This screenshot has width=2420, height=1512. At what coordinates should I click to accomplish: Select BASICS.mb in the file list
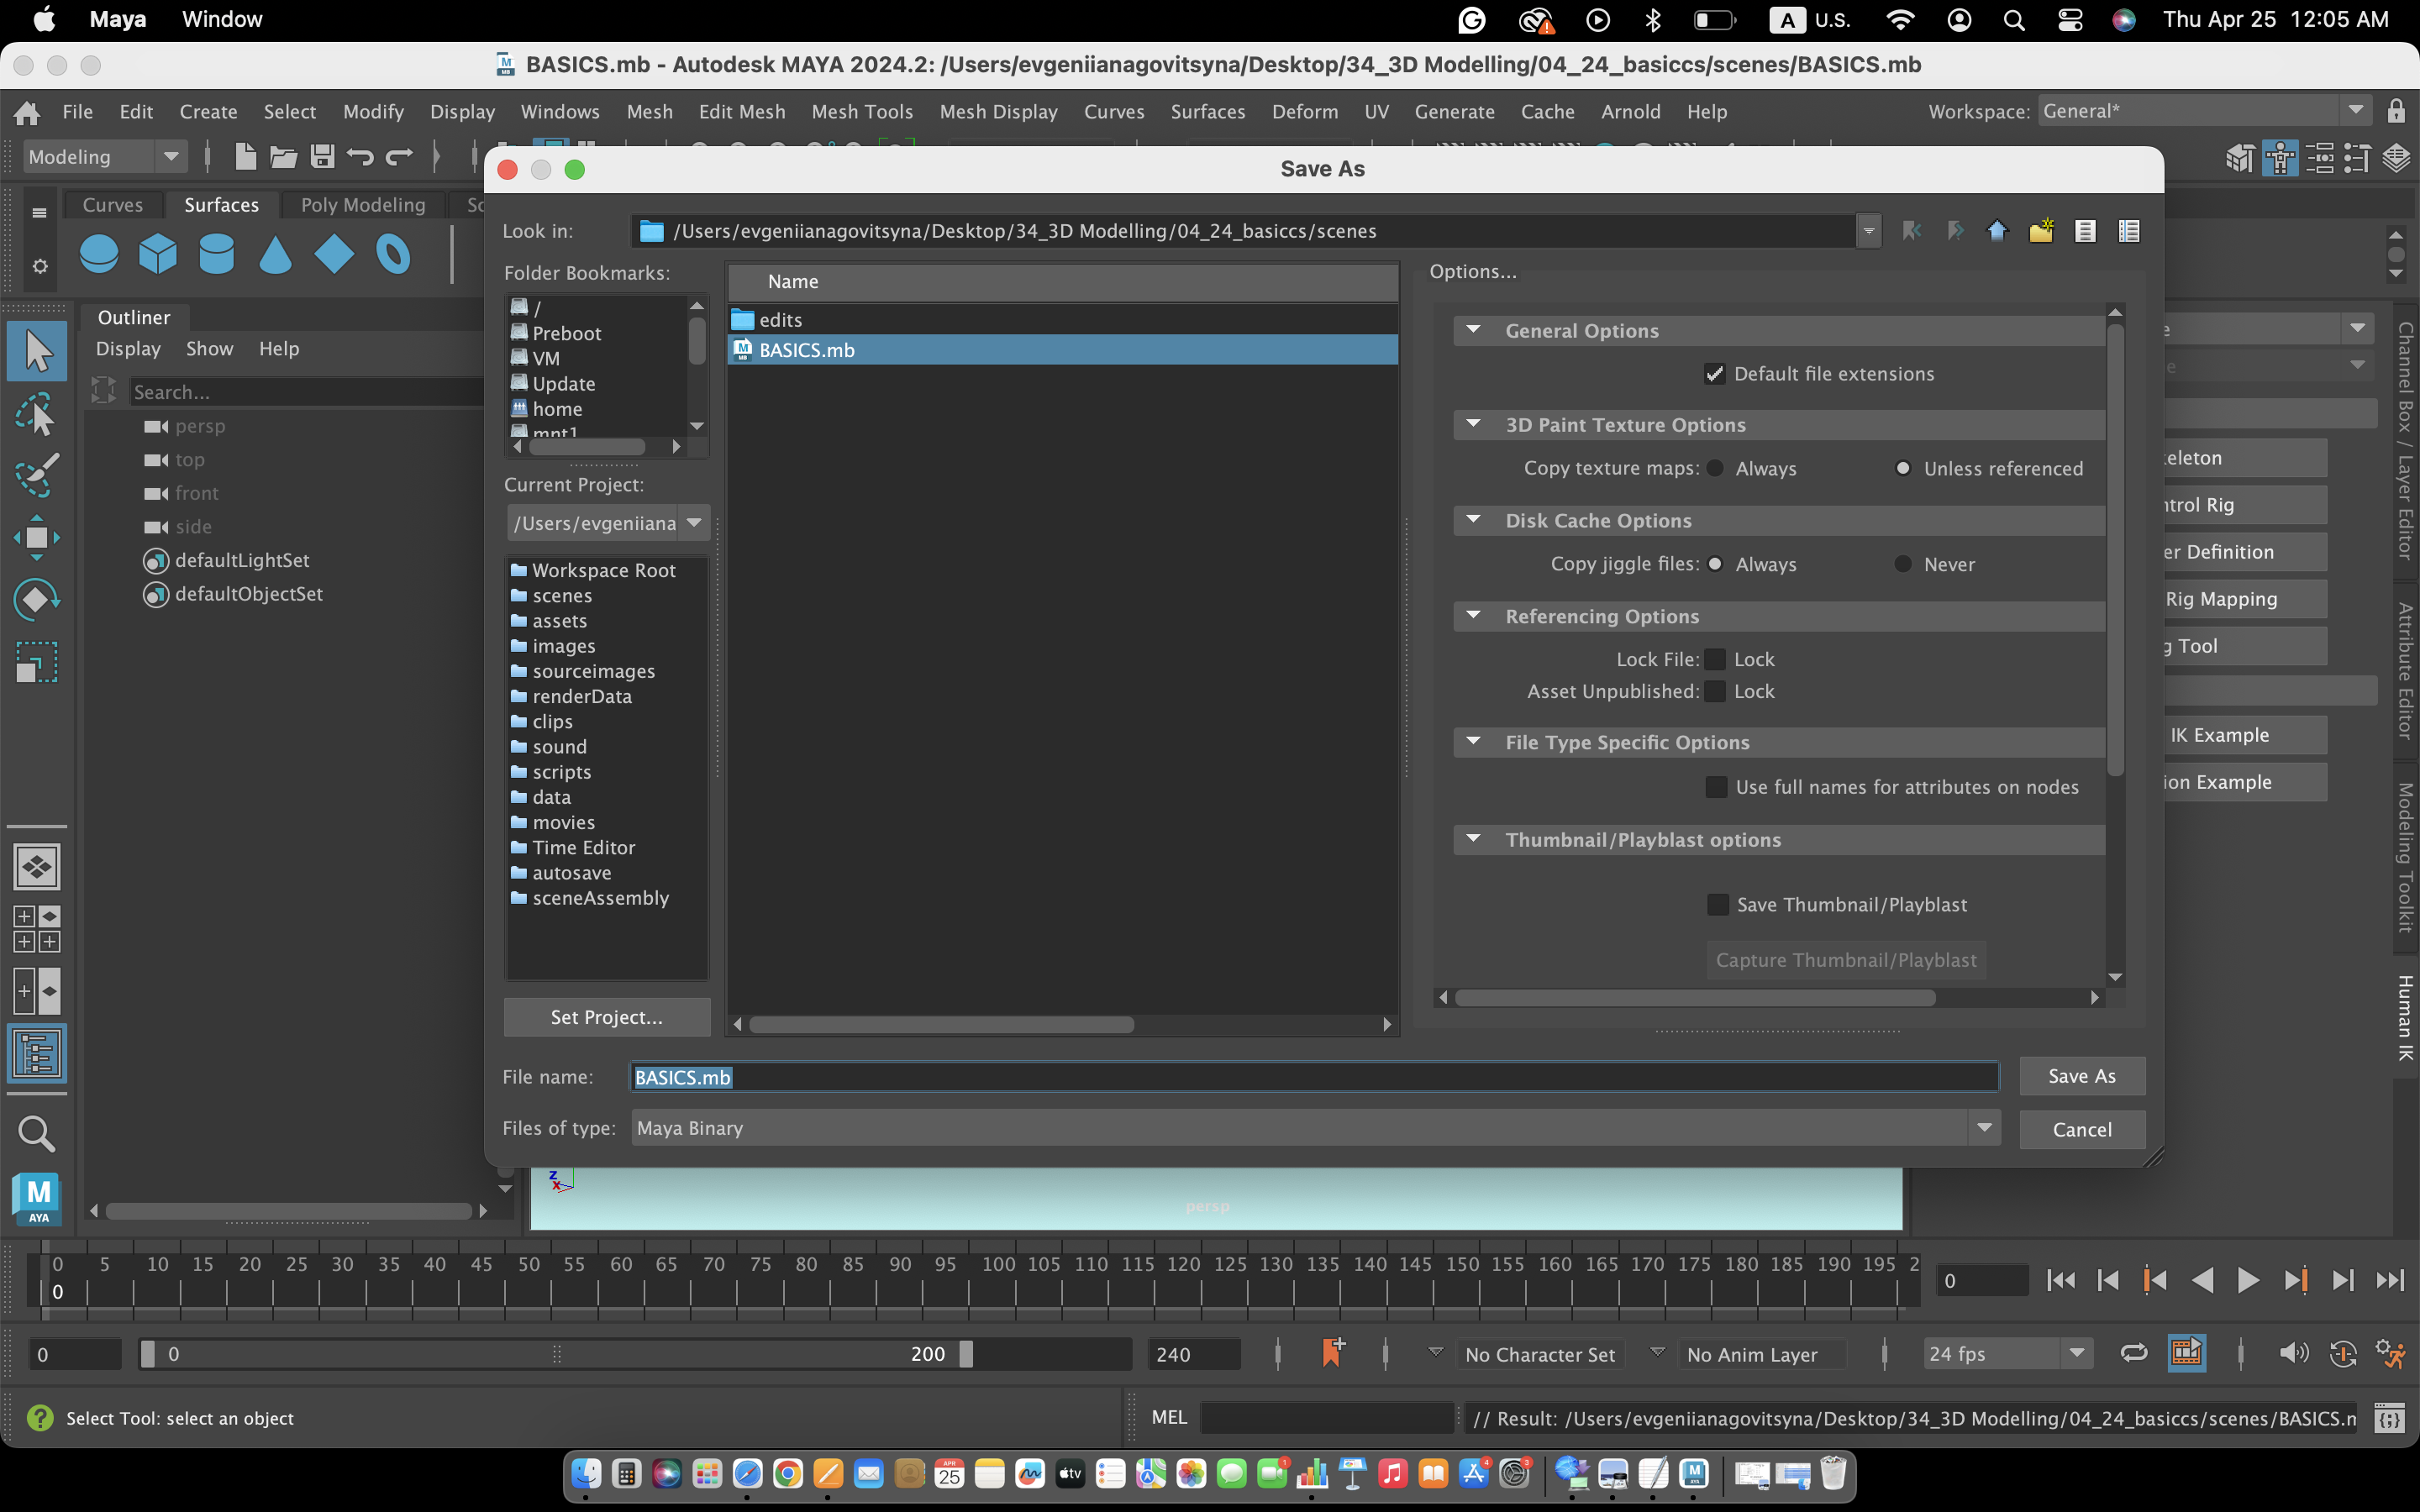click(x=1062, y=350)
